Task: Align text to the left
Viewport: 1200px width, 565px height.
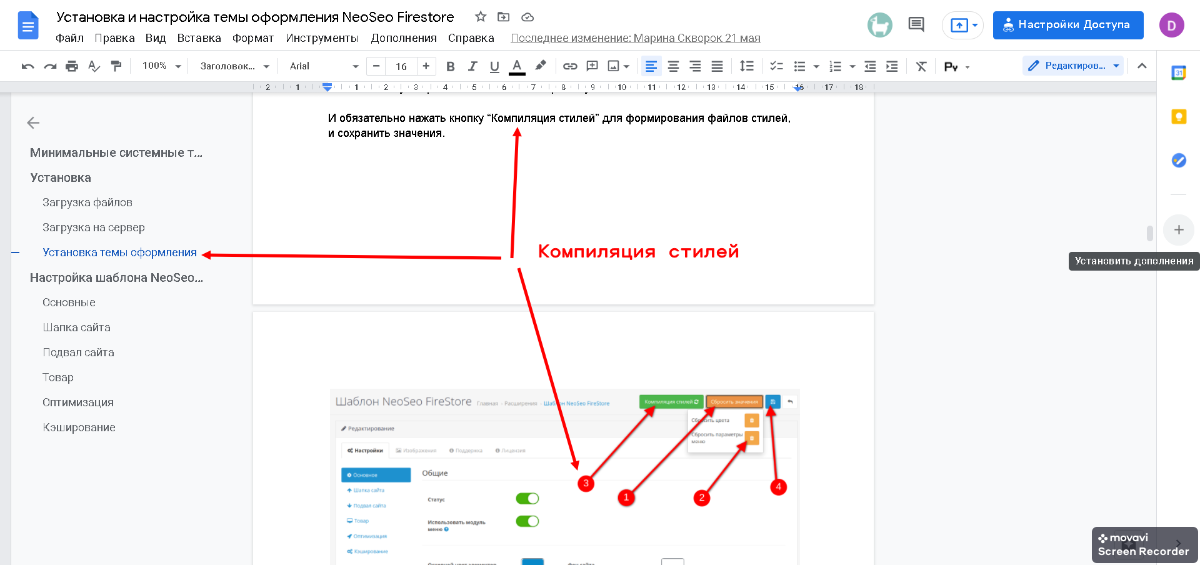Action: [x=651, y=66]
